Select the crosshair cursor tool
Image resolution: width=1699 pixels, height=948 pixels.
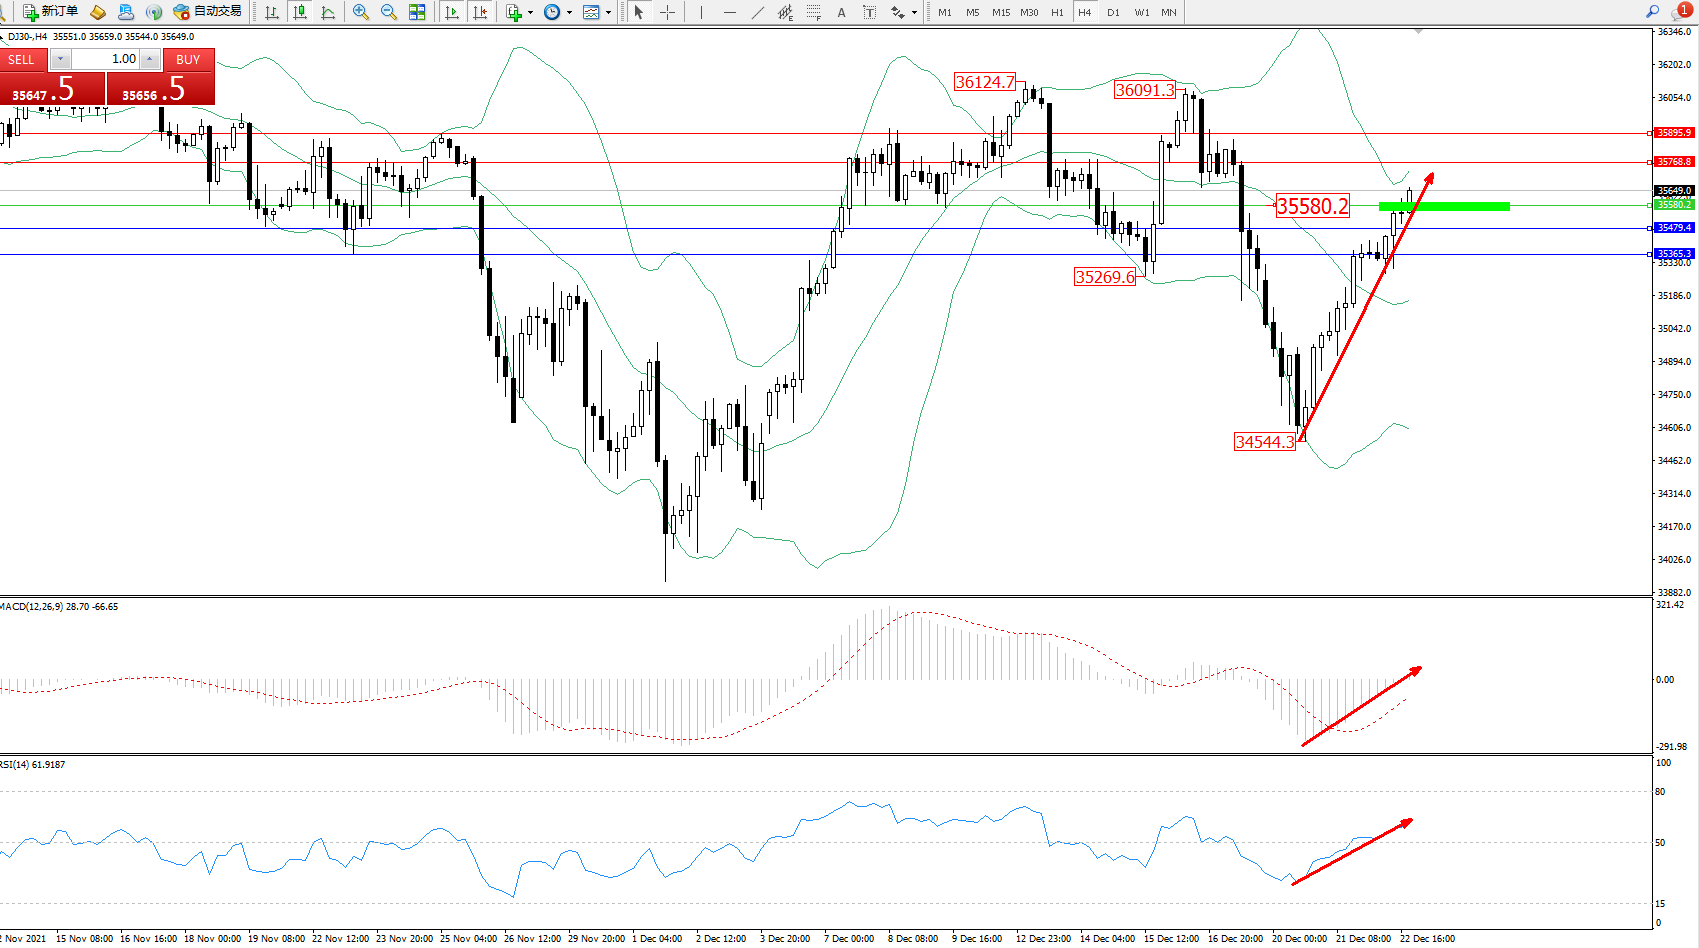click(x=667, y=12)
